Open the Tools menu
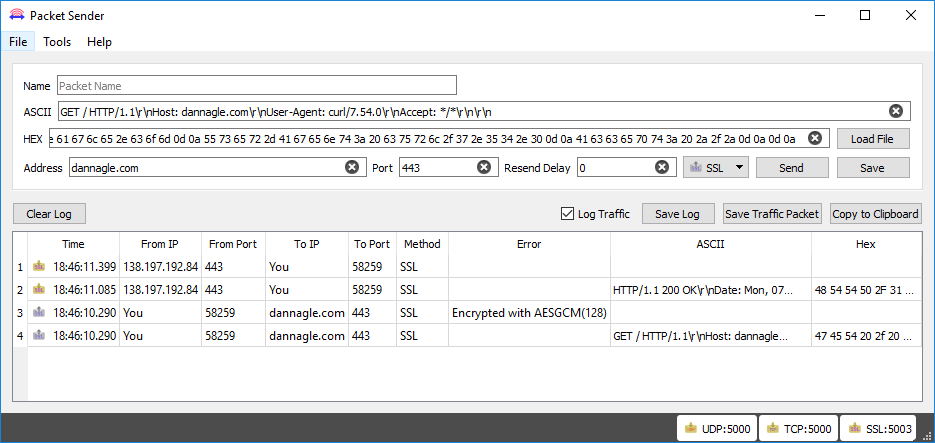935x443 pixels. 57,42
